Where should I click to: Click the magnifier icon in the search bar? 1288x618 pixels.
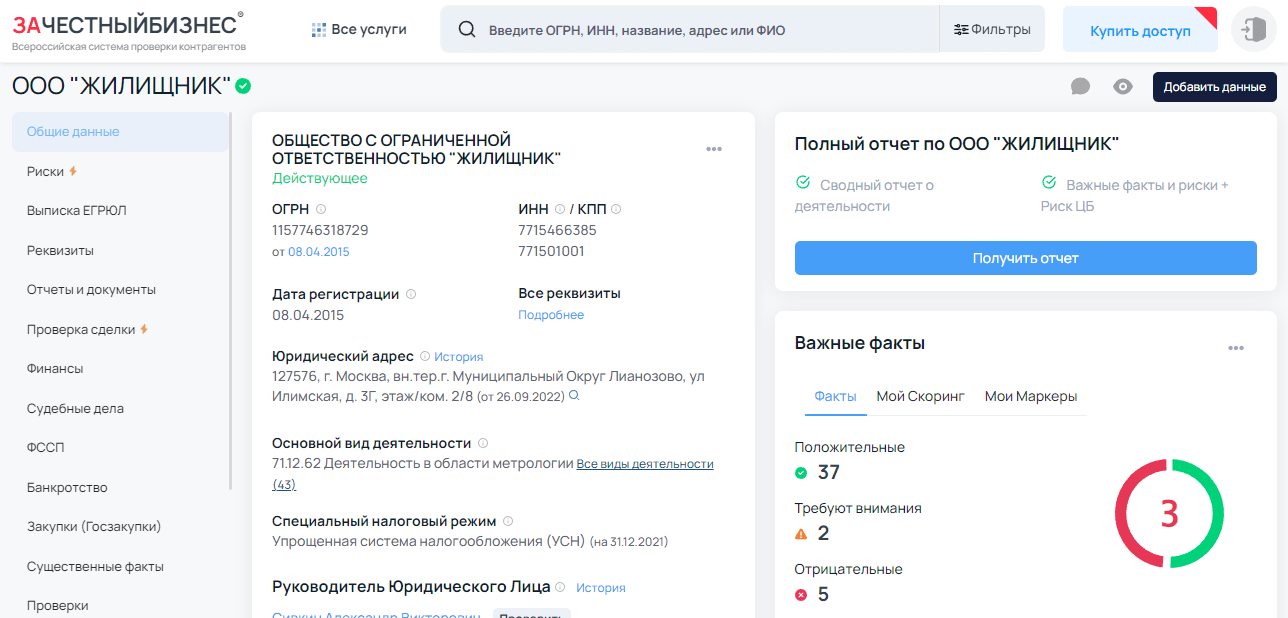pyautogui.click(x=467, y=29)
